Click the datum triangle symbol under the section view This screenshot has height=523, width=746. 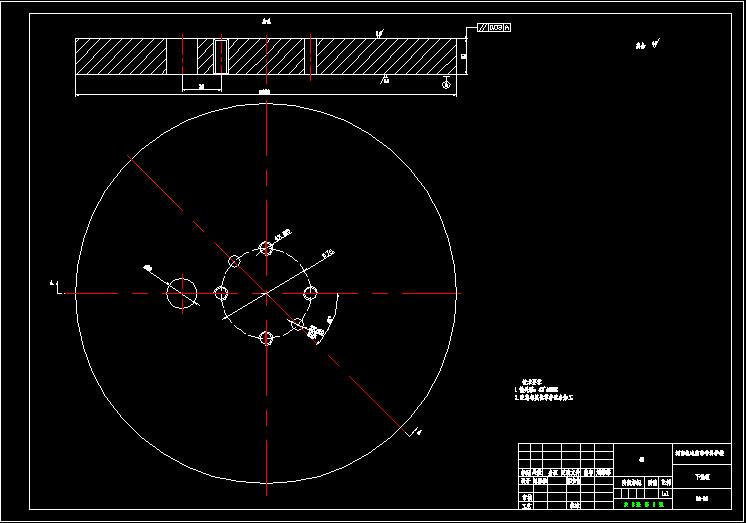[x=446, y=82]
